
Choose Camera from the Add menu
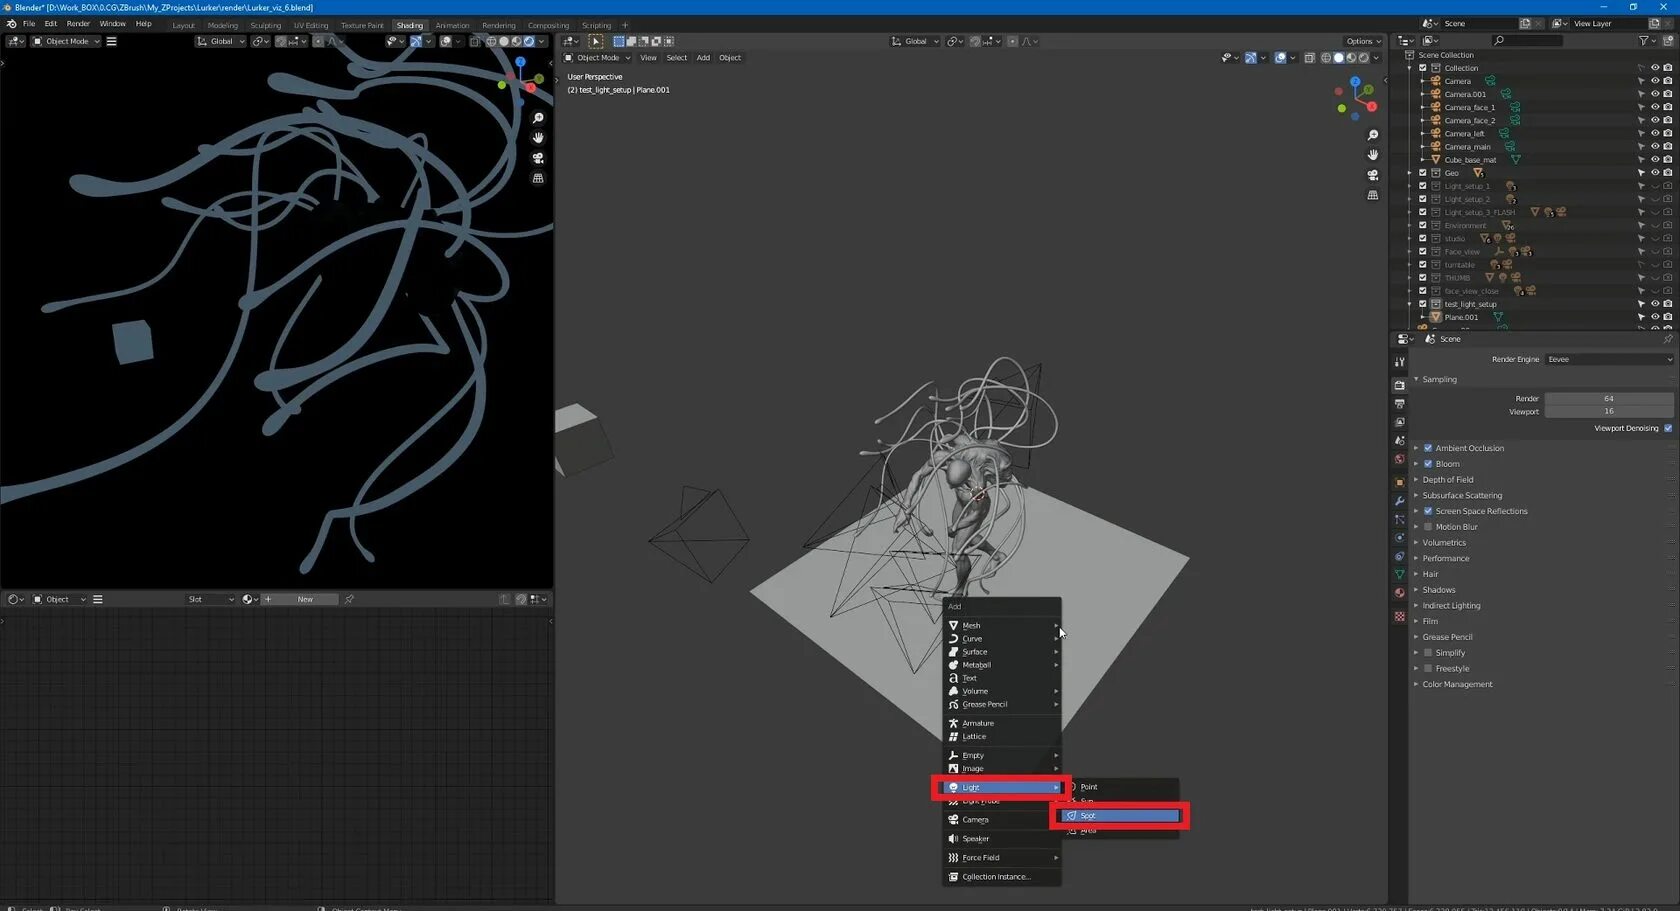(x=1002, y=820)
